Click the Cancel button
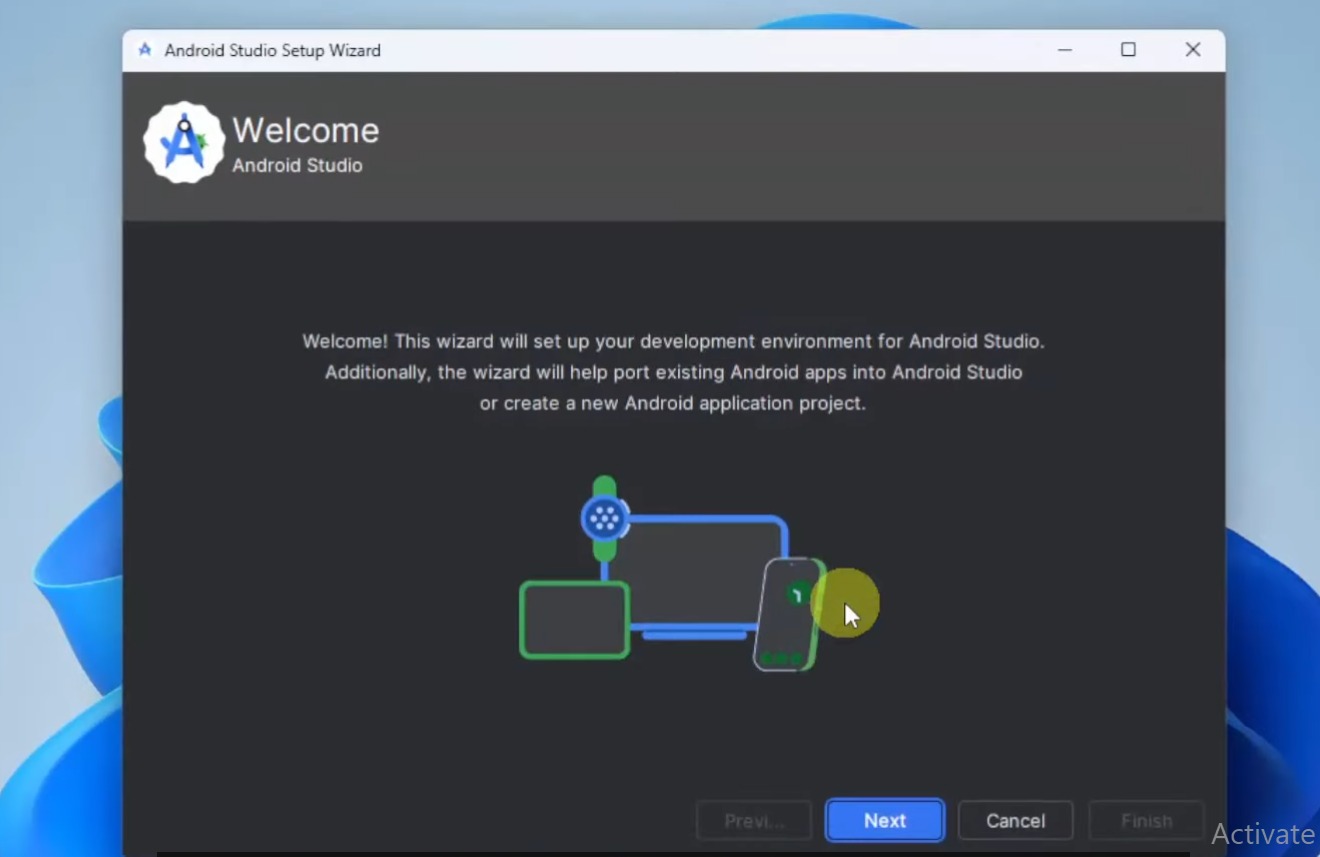This screenshot has width=1320, height=857. pyautogui.click(x=1015, y=820)
